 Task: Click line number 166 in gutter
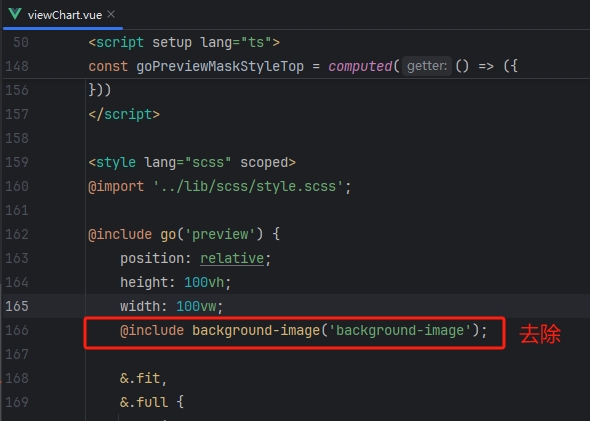[x=17, y=330]
